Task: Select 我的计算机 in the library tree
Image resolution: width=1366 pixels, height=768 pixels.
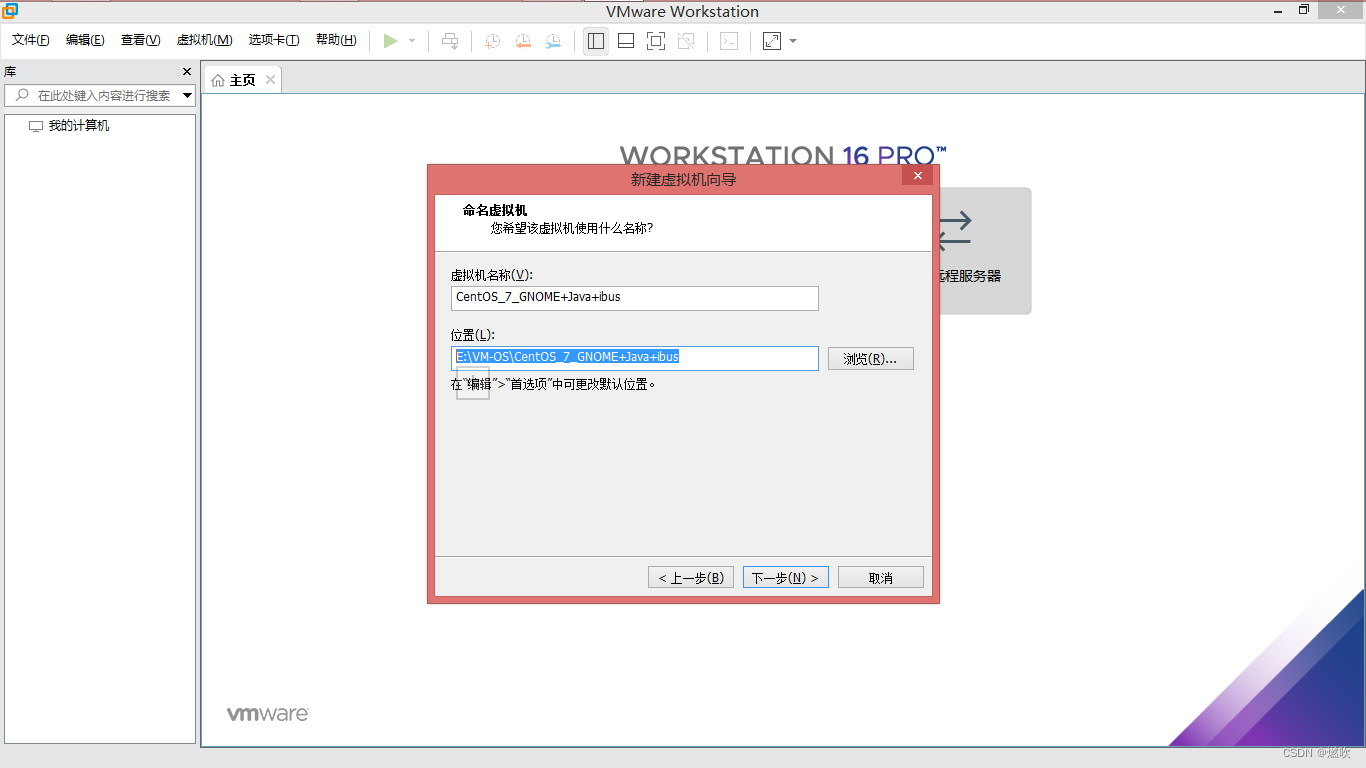Action: pyautogui.click(x=69, y=126)
